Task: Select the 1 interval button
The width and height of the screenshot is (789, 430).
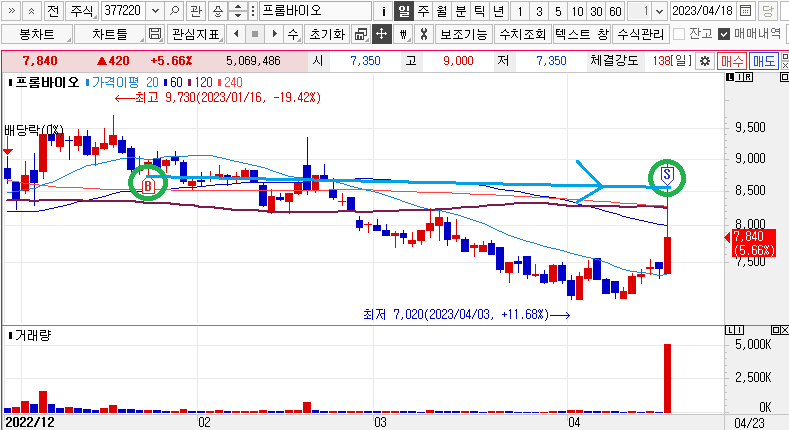Action: (520, 11)
